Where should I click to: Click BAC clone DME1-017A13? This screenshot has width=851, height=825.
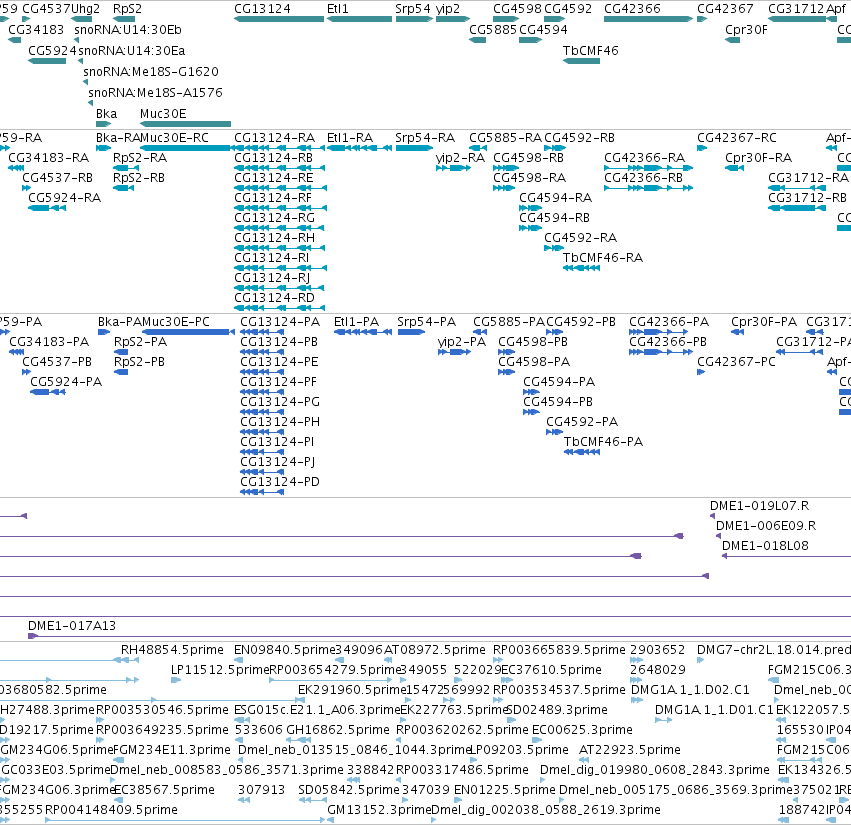tap(72, 626)
